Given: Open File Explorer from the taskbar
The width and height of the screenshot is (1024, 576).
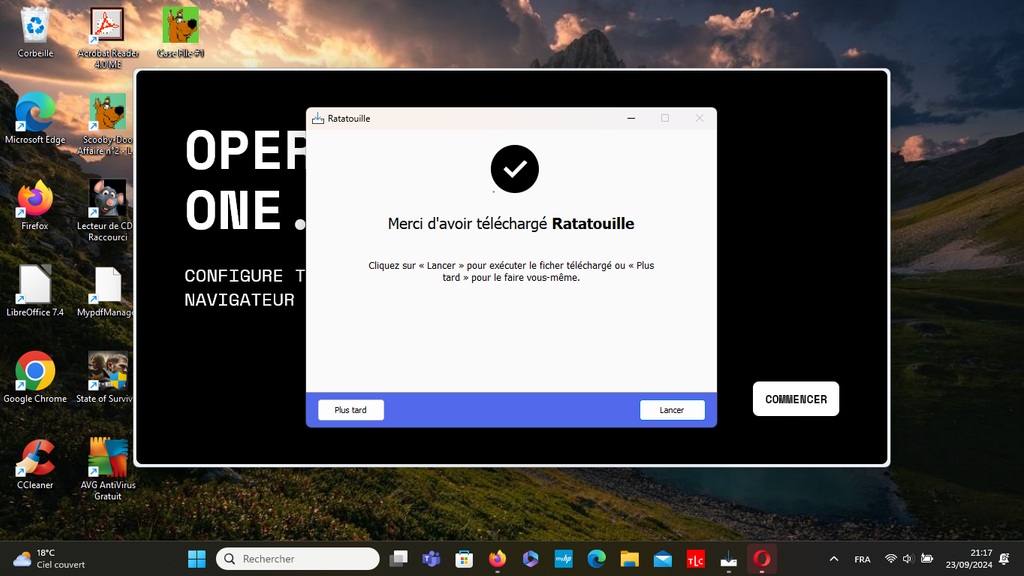Looking at the screenshot, I should point(630,559).
